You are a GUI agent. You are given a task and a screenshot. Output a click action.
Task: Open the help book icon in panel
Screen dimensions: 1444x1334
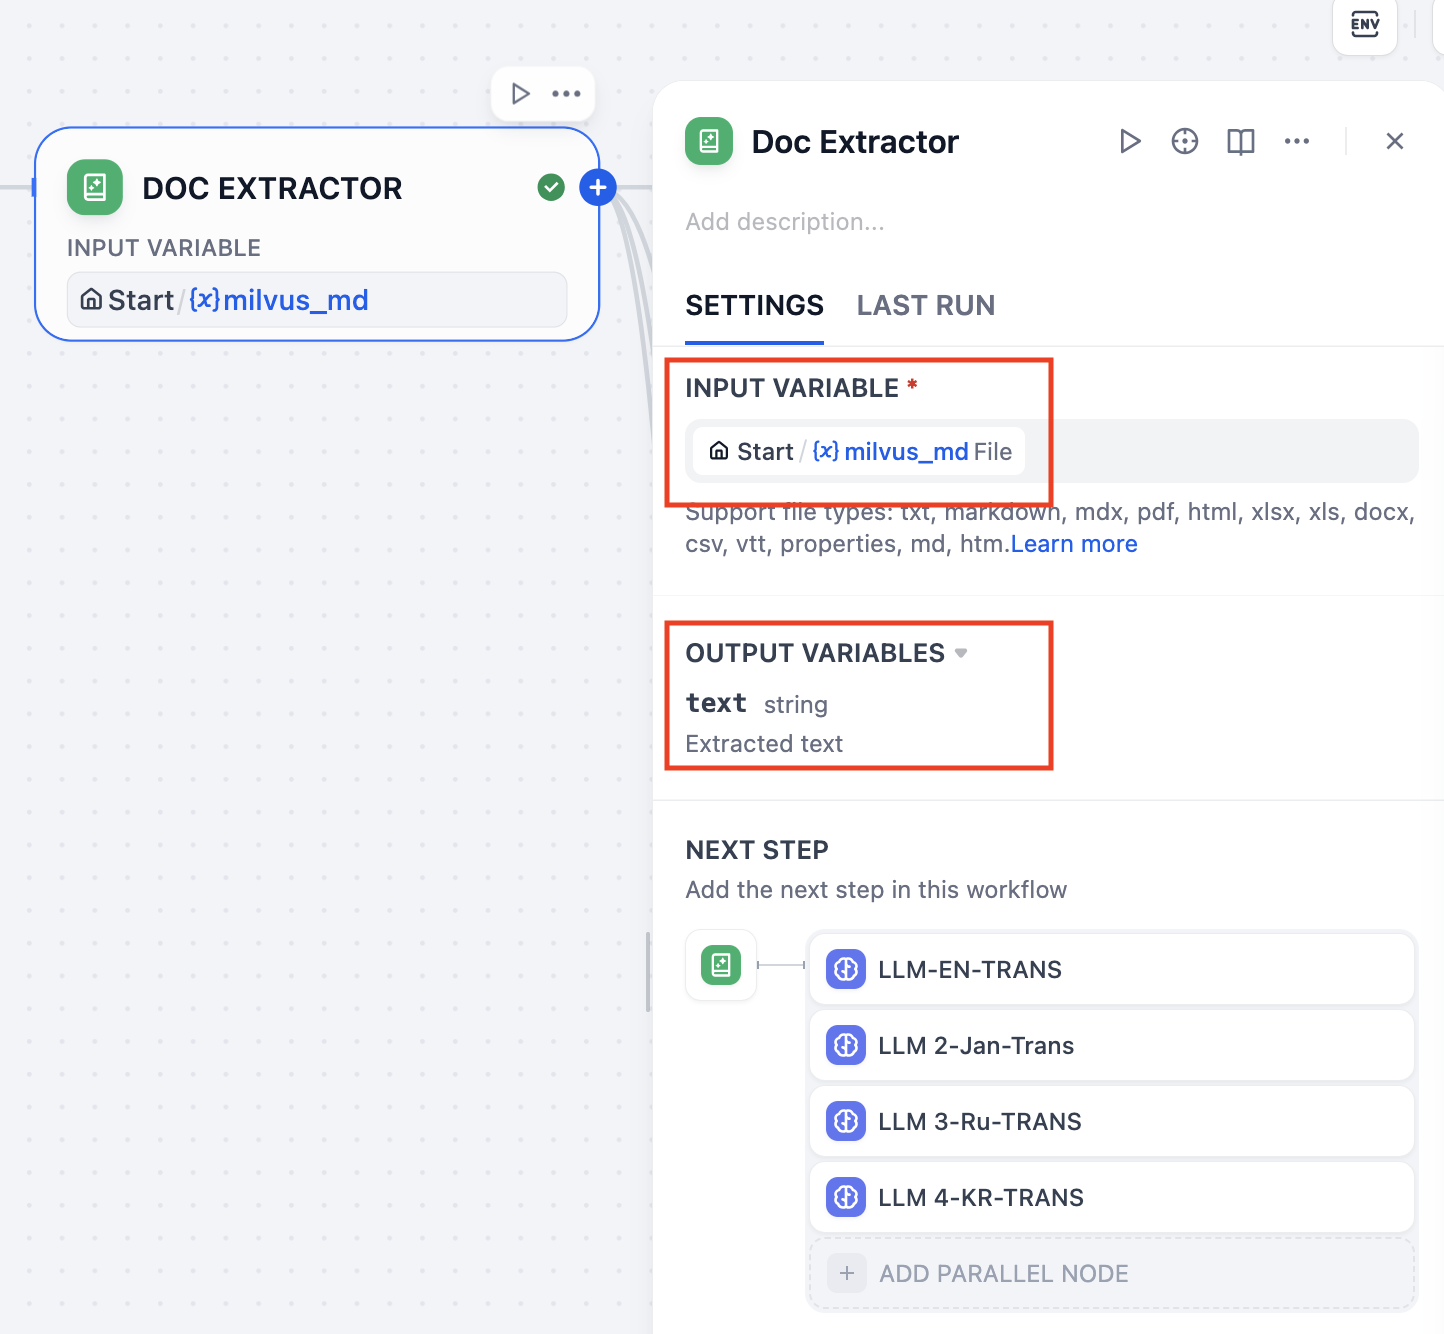pos(1240,142)
